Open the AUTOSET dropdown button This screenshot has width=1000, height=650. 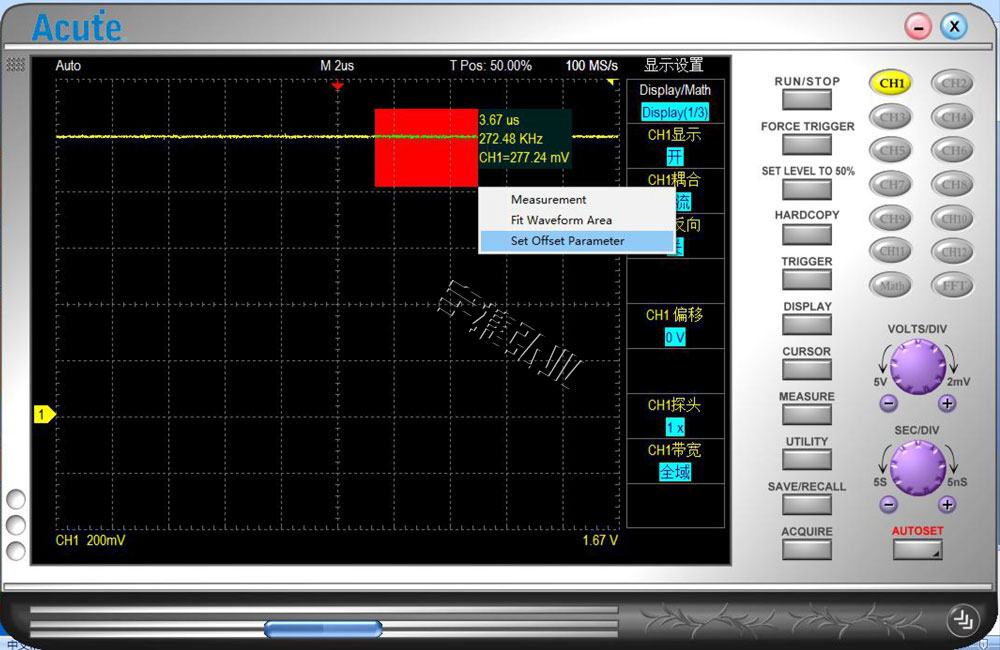(918, 550)
